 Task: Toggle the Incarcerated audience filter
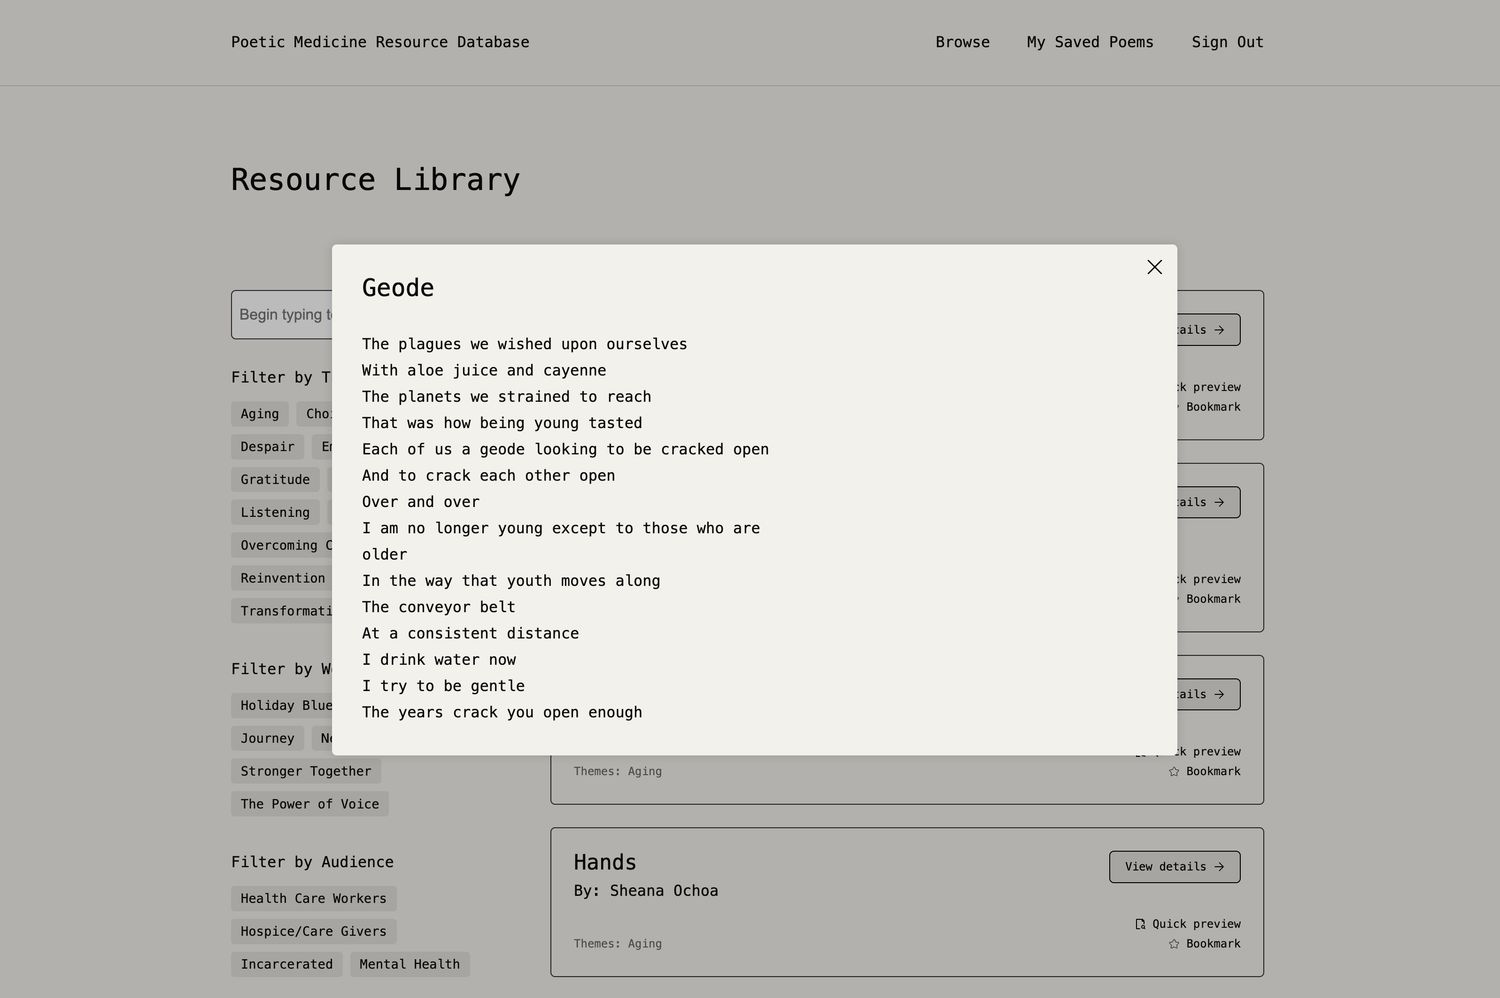(286, 964)
